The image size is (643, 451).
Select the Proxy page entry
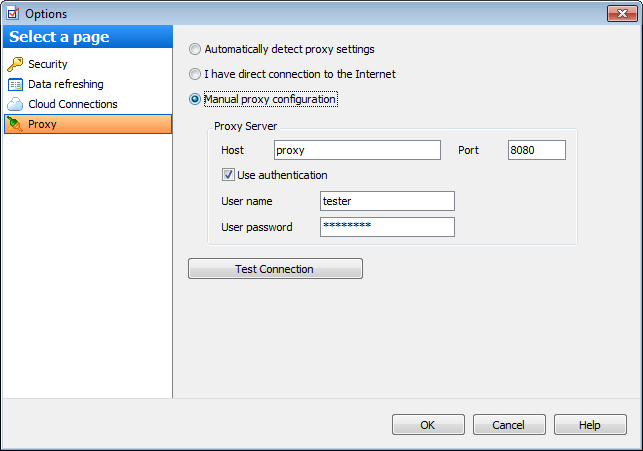tap(88, 124)
